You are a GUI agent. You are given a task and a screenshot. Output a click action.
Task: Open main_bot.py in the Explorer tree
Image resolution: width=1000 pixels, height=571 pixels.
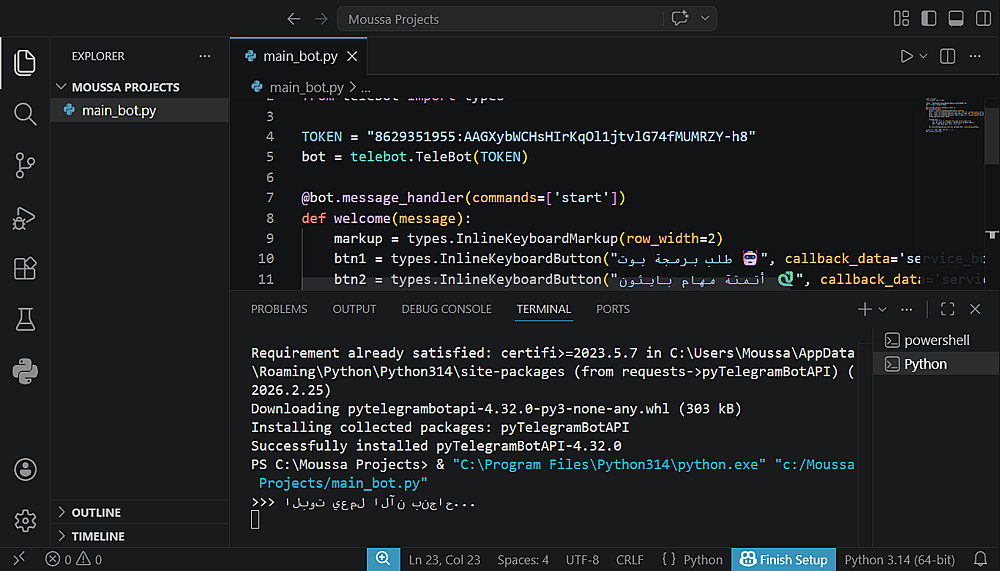point(118,110)
